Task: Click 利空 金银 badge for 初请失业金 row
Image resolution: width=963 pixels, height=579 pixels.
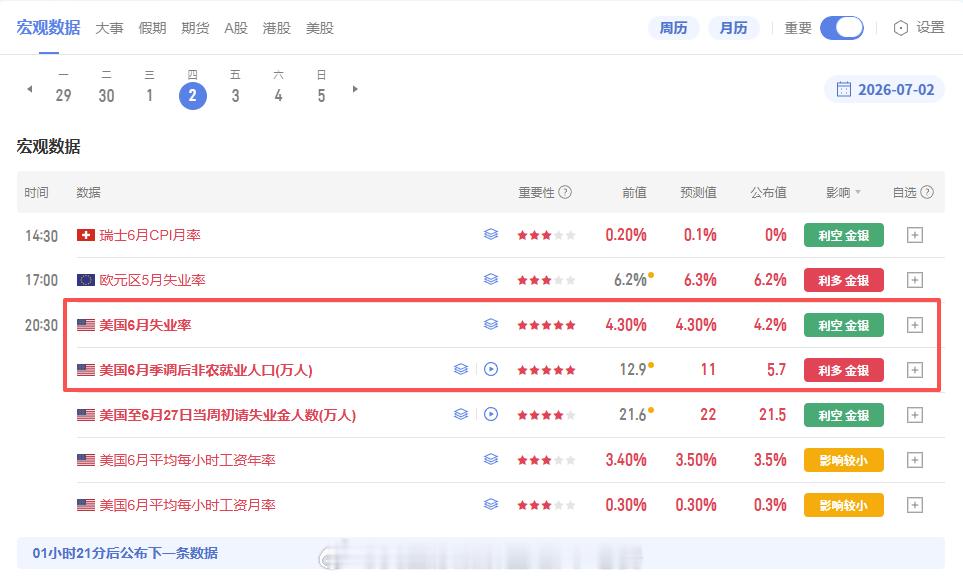Action: pos(843,415)
